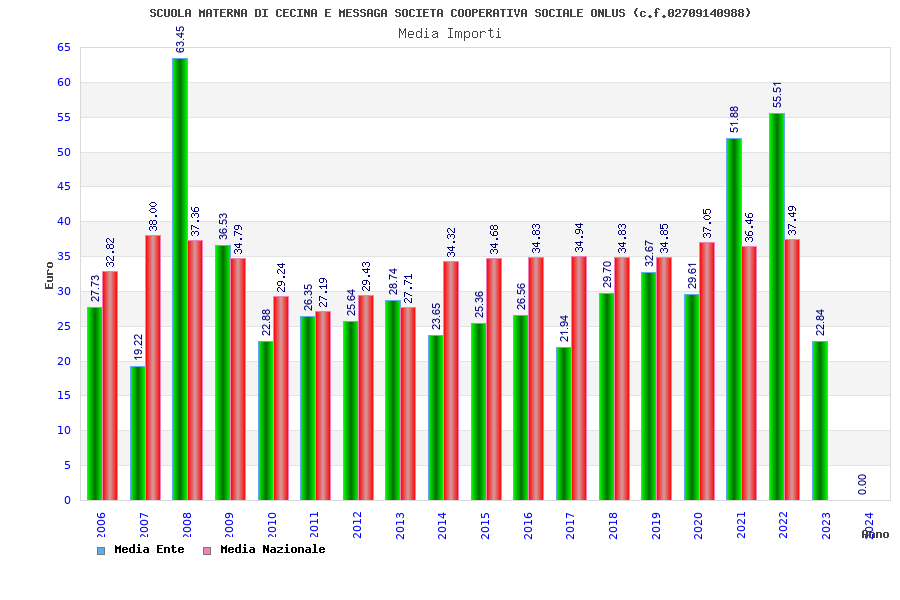Click the 50 y-axis tick label
This screenshot has height=600, width=900.
pos(64,152)
